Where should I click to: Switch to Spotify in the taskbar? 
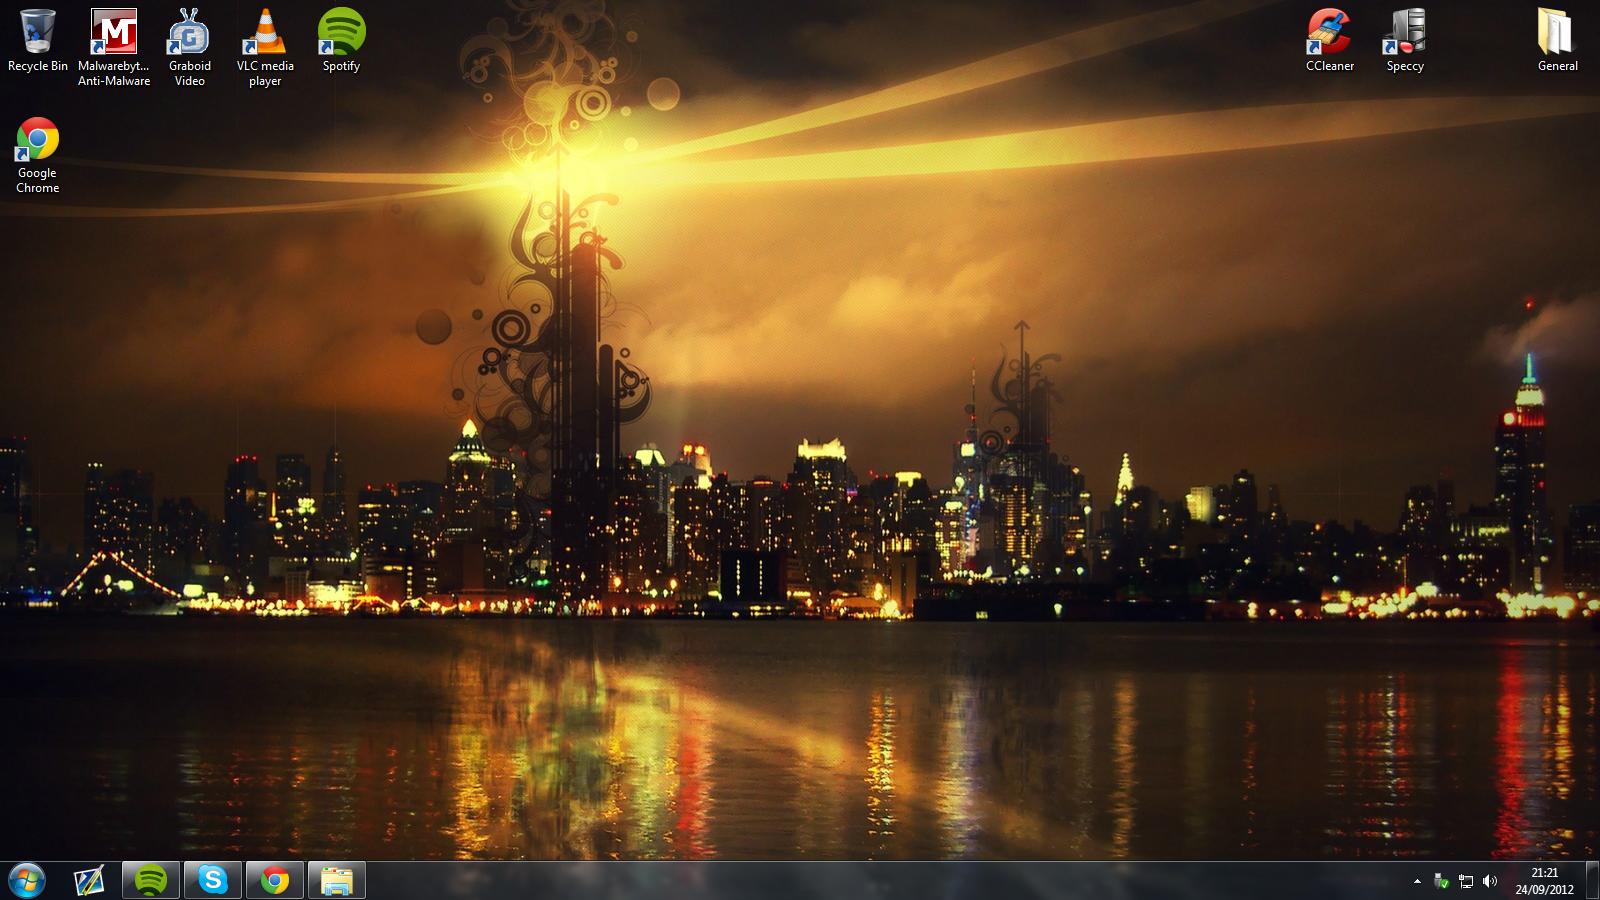tap(151, 881)
